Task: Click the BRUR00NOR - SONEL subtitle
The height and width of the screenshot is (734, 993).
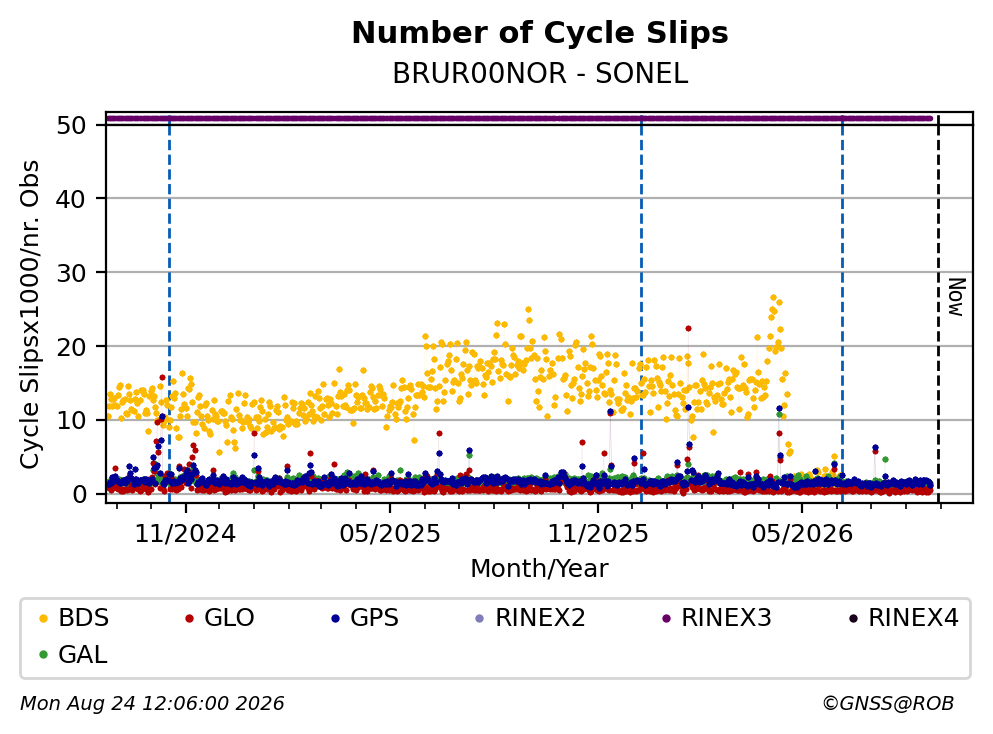Action: (540, 74)
